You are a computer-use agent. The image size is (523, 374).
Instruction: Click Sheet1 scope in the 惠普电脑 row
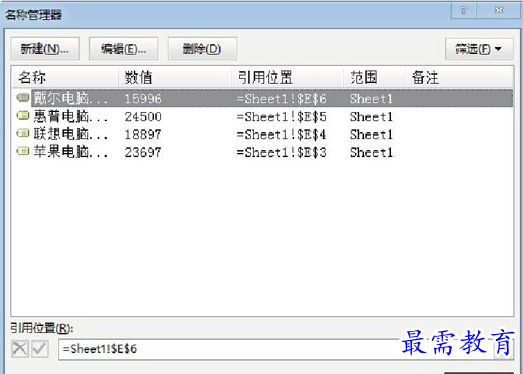click(371, 117)
